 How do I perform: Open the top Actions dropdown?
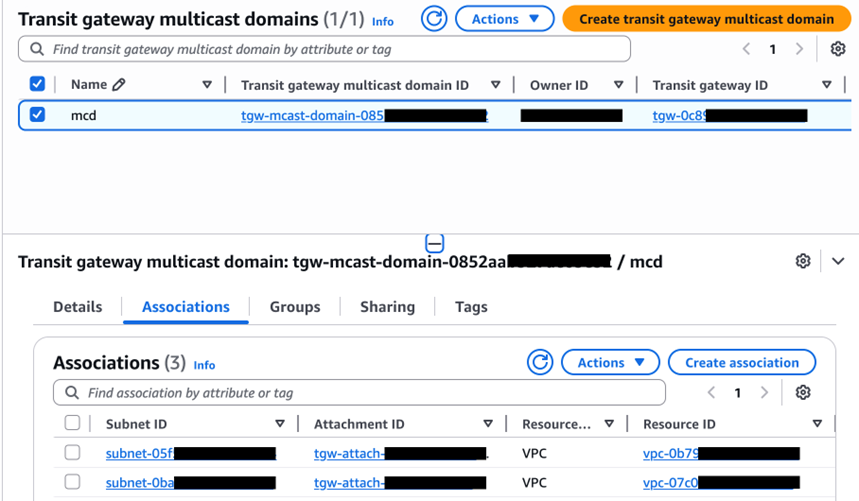(504, 18)
